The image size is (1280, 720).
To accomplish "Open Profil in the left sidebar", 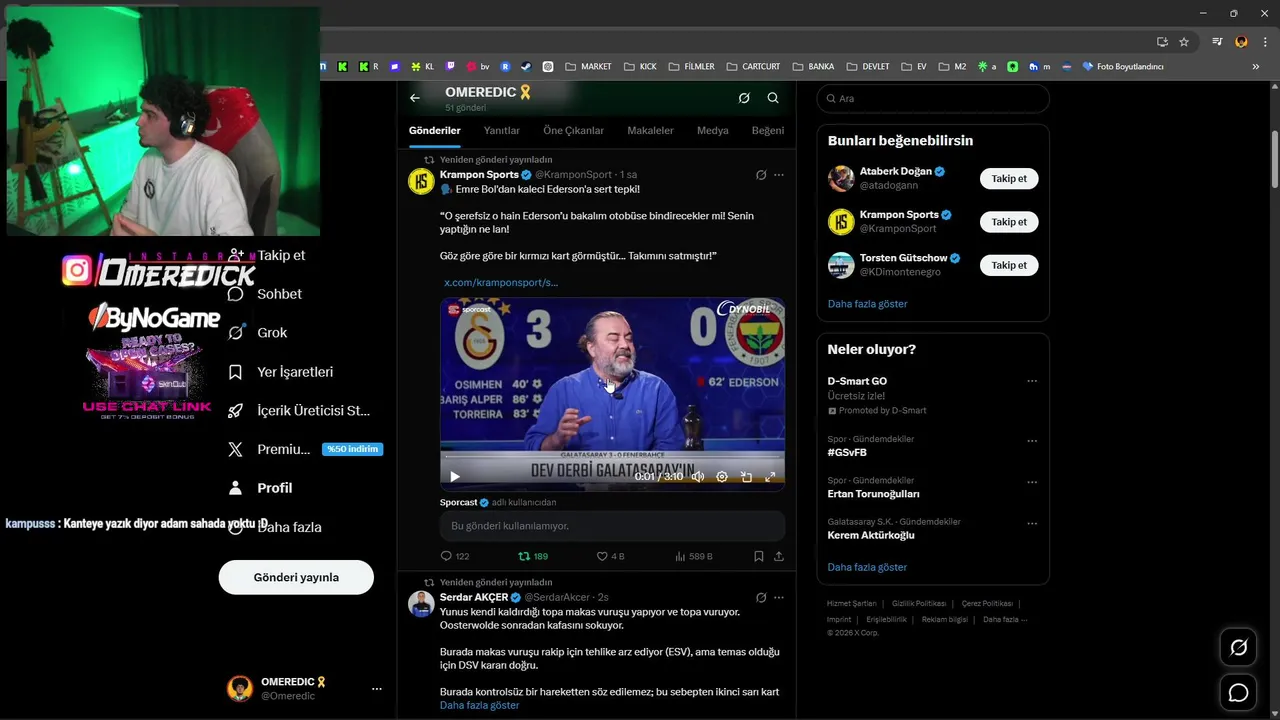I will [260, 488].
